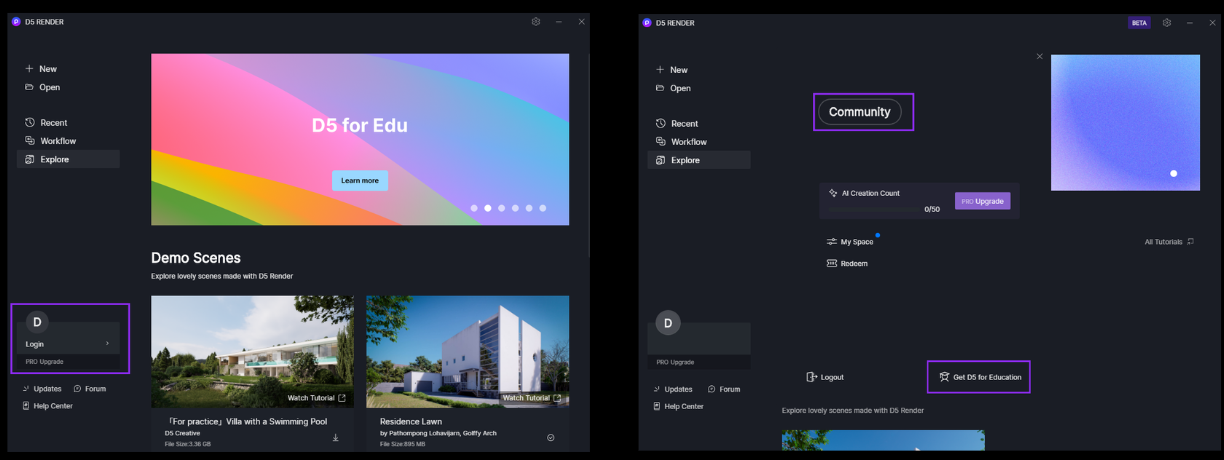Screen dimensions: 1224x460
Task: Open Forum in left window
Action: (x=90, y=388)
